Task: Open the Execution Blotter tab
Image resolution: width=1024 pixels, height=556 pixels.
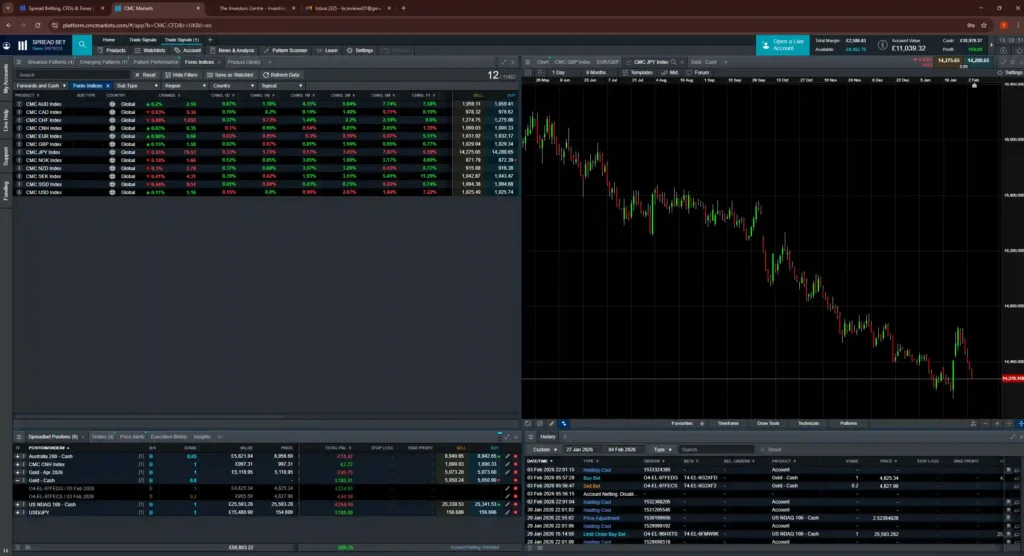Action: pyautogui.click(x=168, y=436)
